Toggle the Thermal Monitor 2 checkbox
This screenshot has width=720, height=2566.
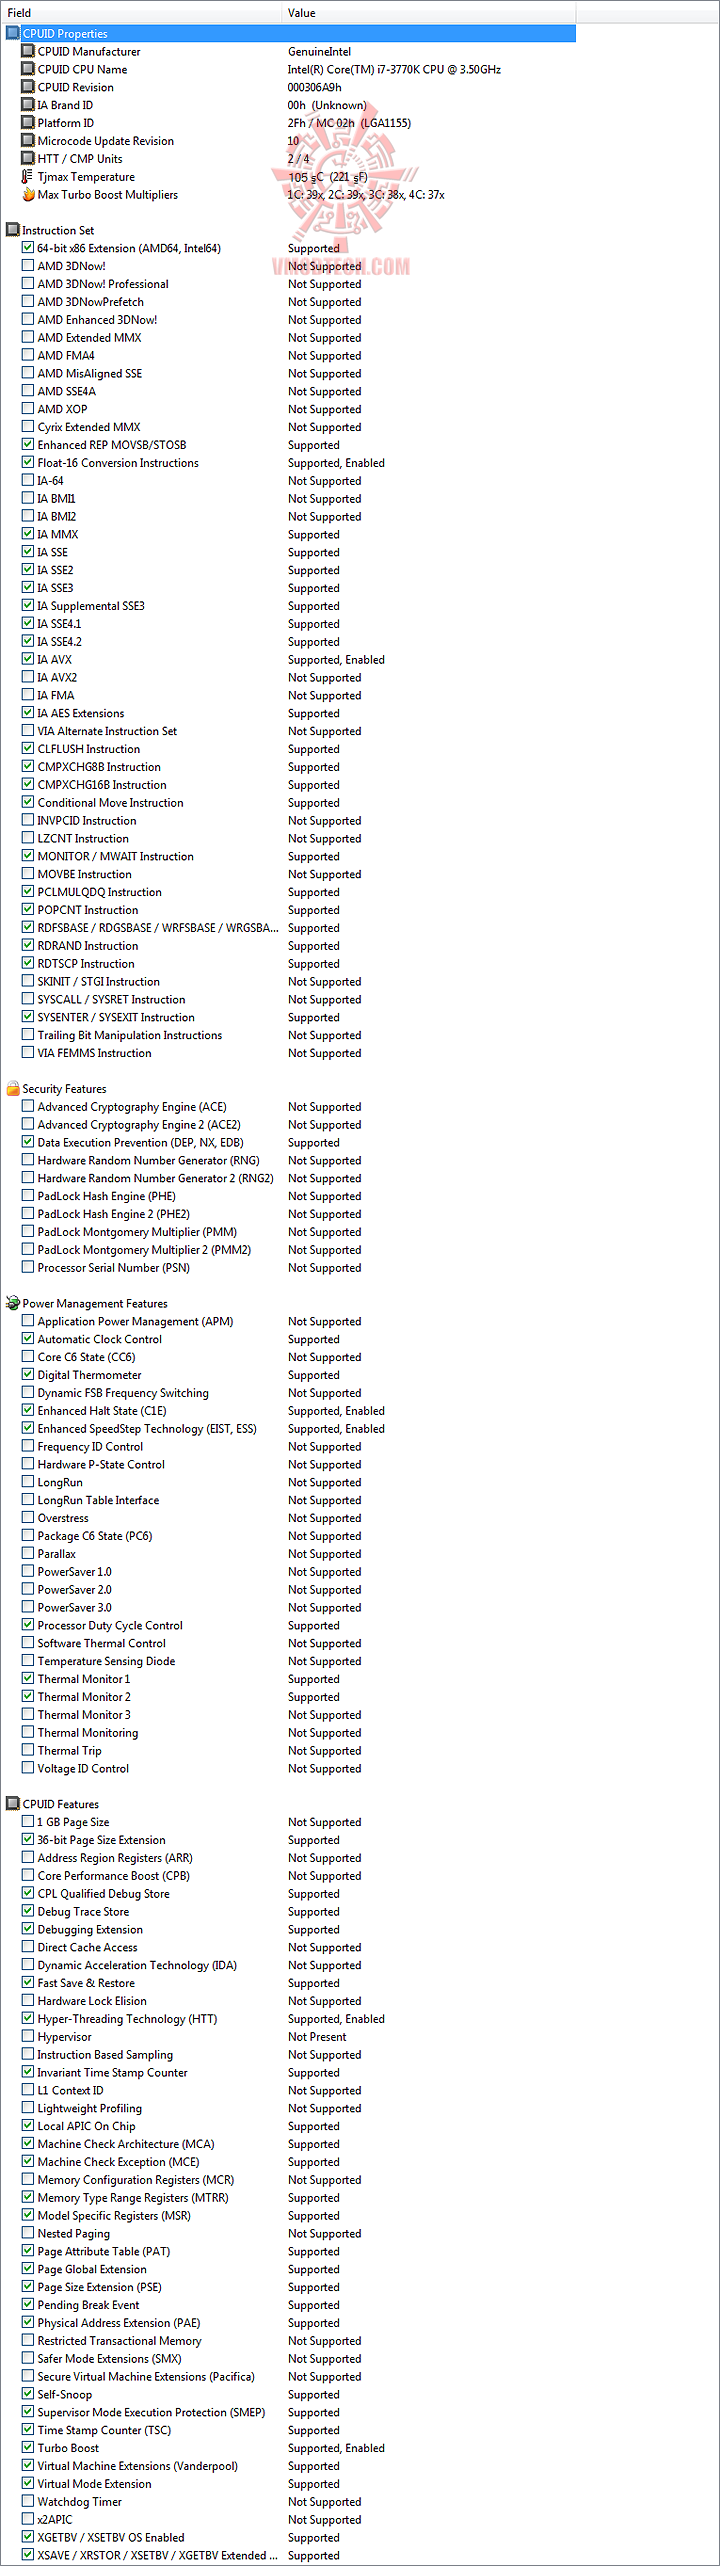28,1697
